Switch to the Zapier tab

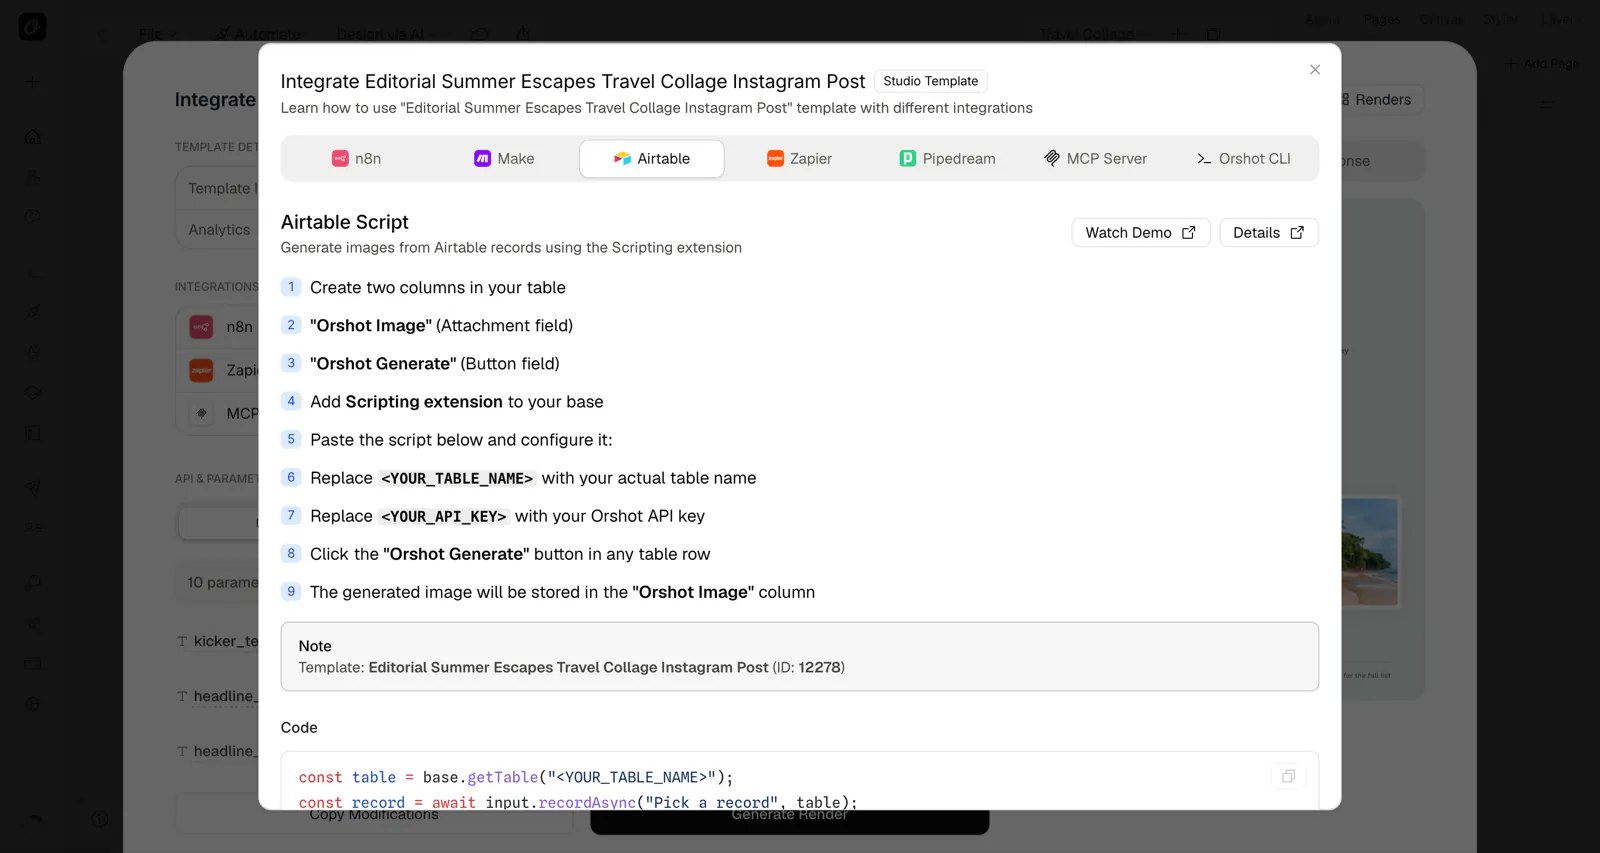[799, 159]
